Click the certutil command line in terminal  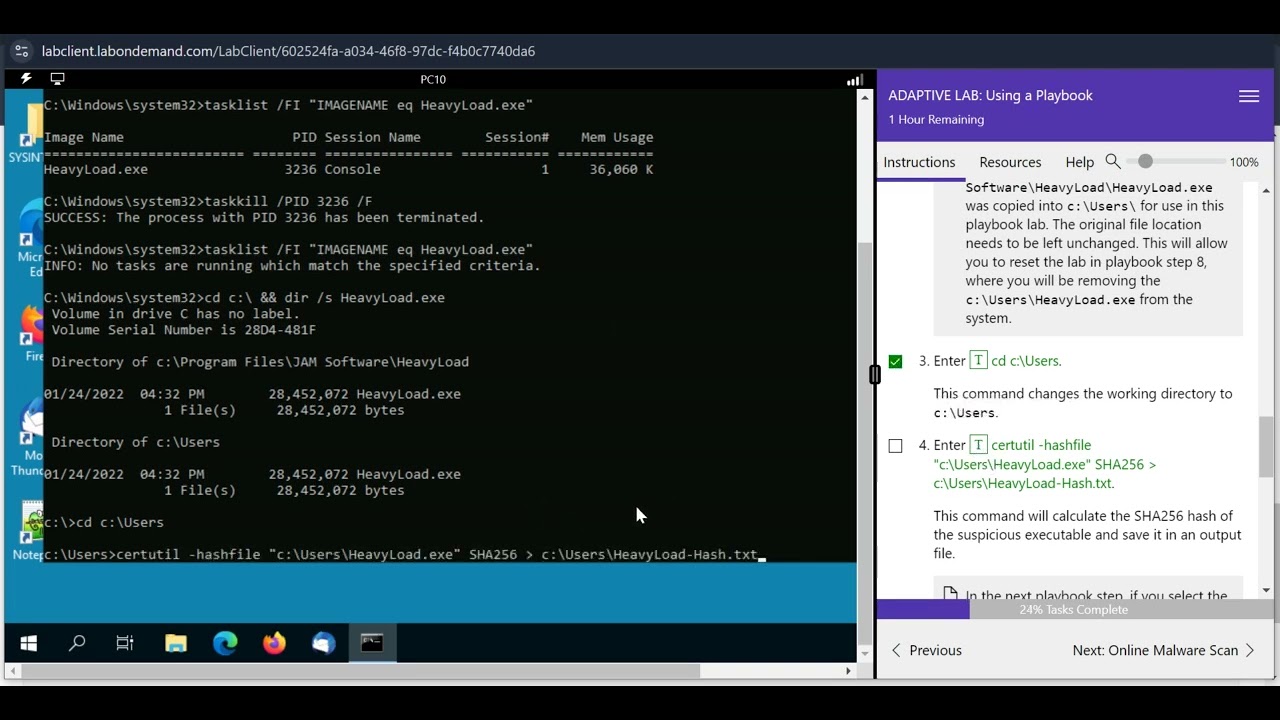click(x=404, y=554)
